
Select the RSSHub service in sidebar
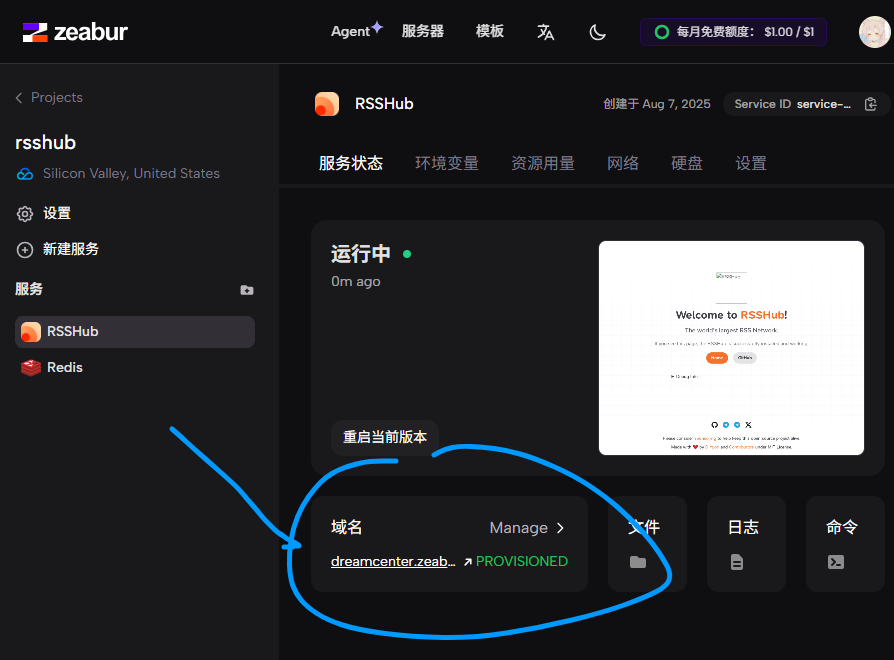tap(72, 331)
